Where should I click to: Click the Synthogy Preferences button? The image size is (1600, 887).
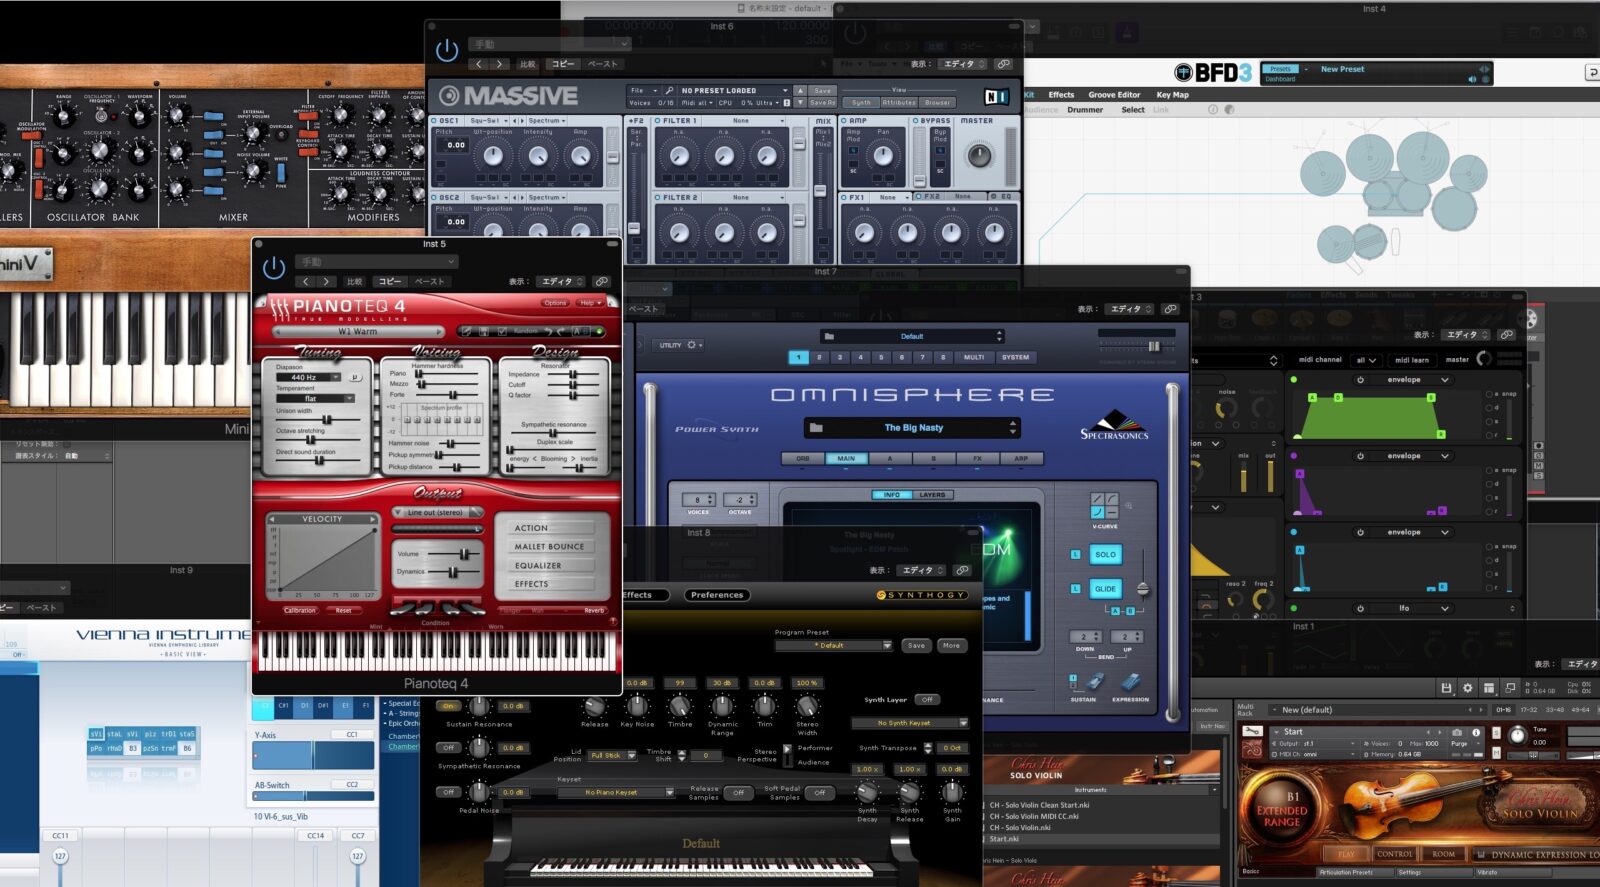pyautogui.click(x=717, y=595)
